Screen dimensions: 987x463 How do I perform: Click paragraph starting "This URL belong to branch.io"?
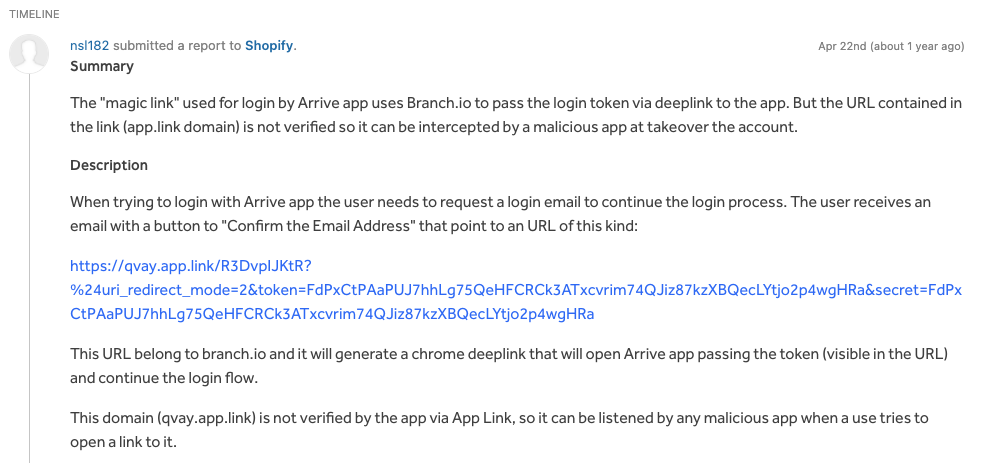click(x=509, y=365)
